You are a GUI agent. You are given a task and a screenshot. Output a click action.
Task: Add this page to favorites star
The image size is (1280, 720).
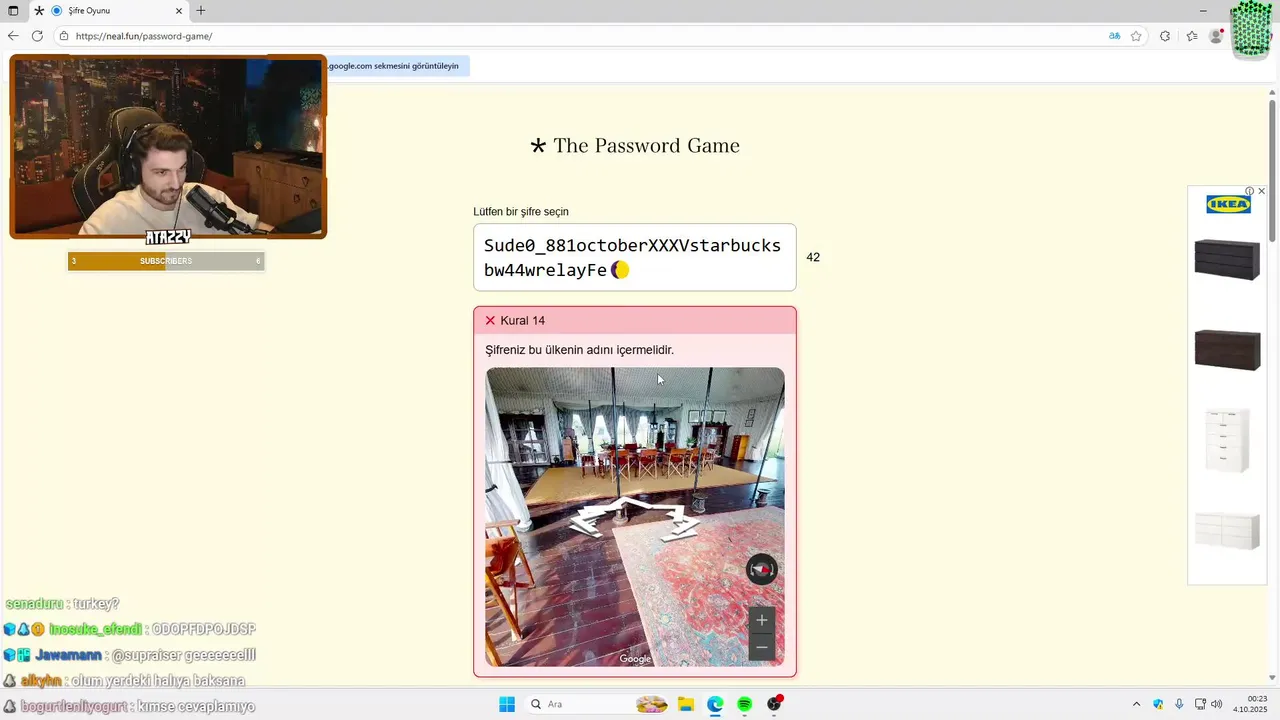click(1136, 36)
